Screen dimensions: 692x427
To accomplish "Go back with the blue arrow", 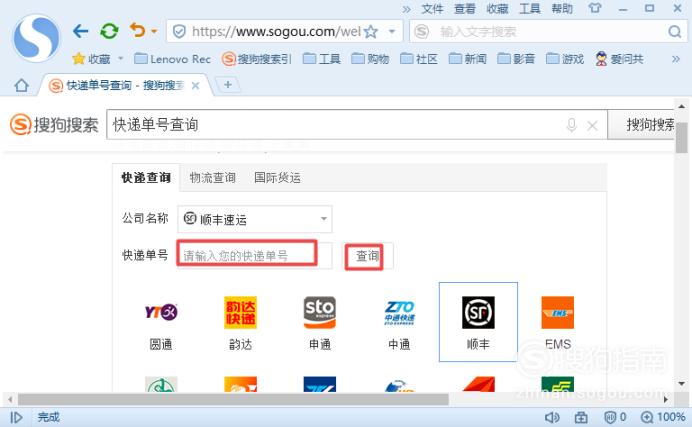I will click(80, 31).
